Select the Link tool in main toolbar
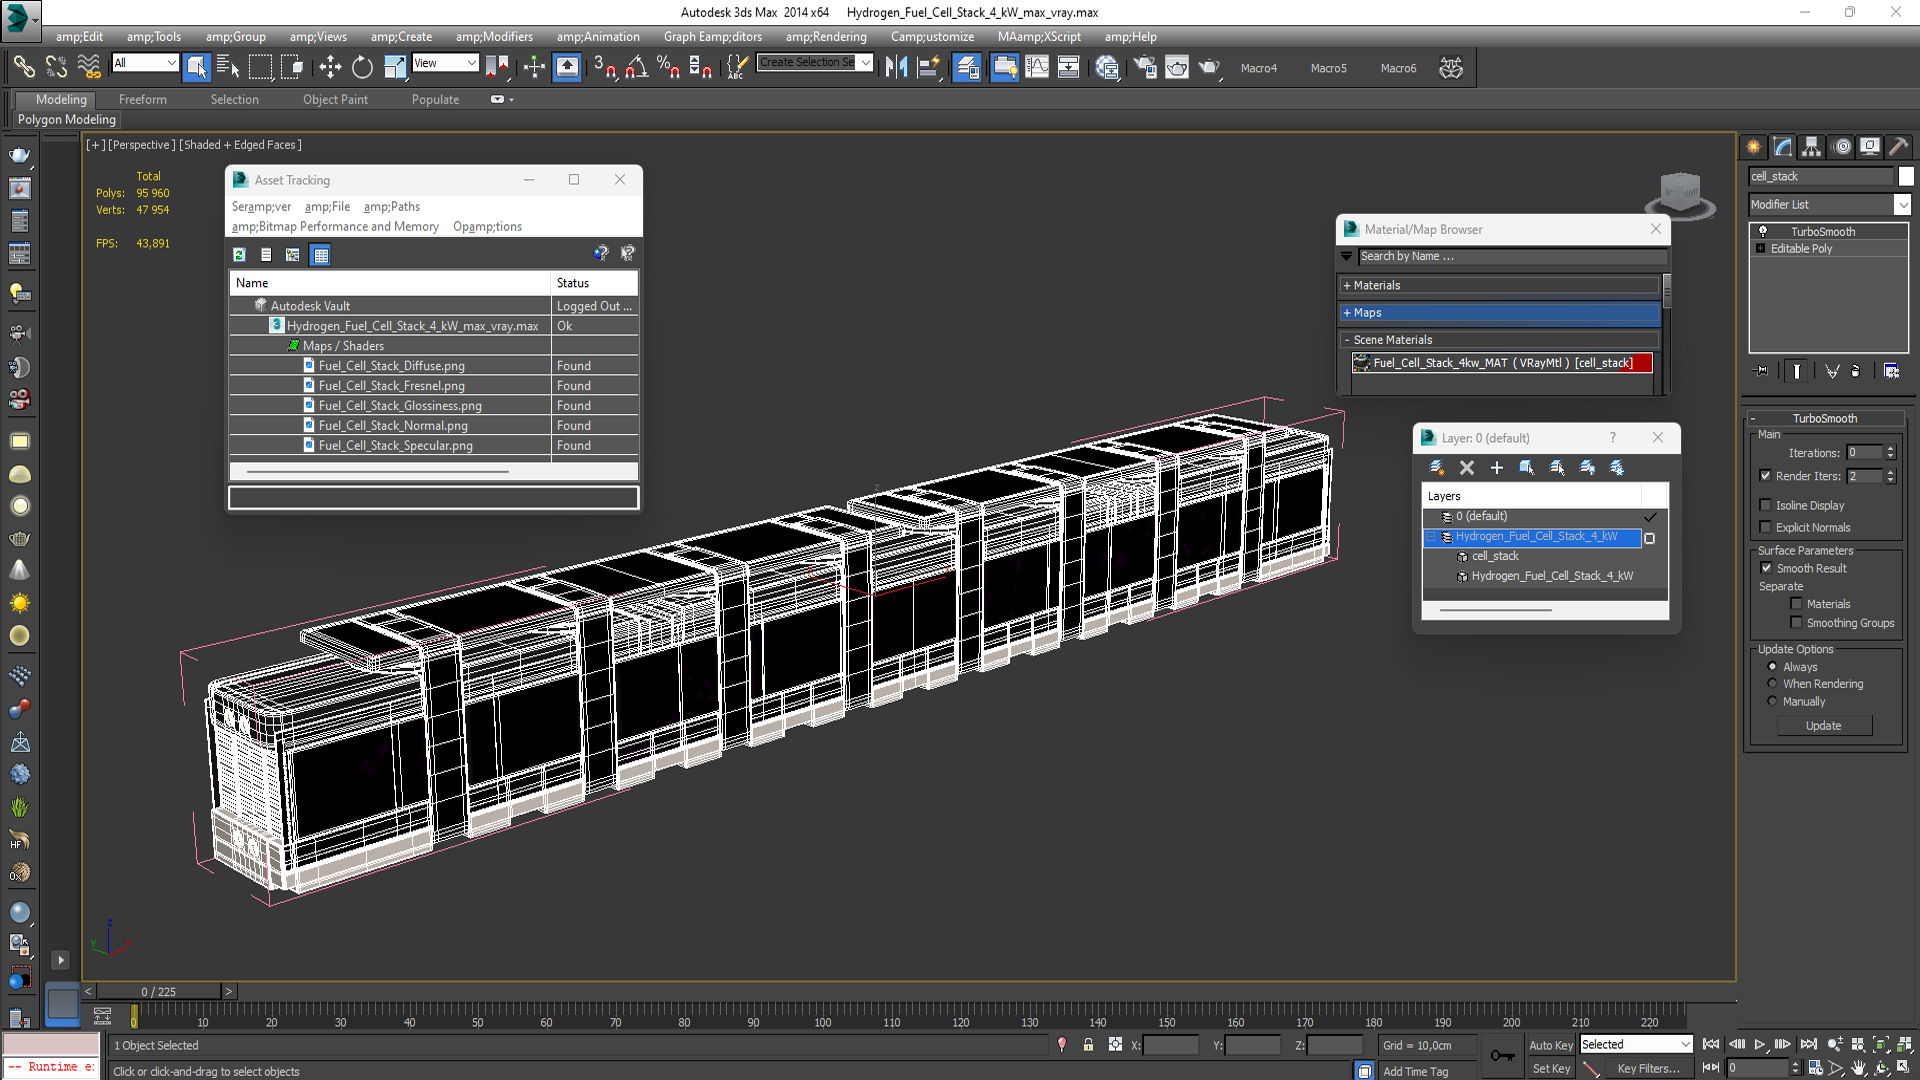Image resolution: width=1920 pixels, height=1080 pixels. [x=23, y=67]
